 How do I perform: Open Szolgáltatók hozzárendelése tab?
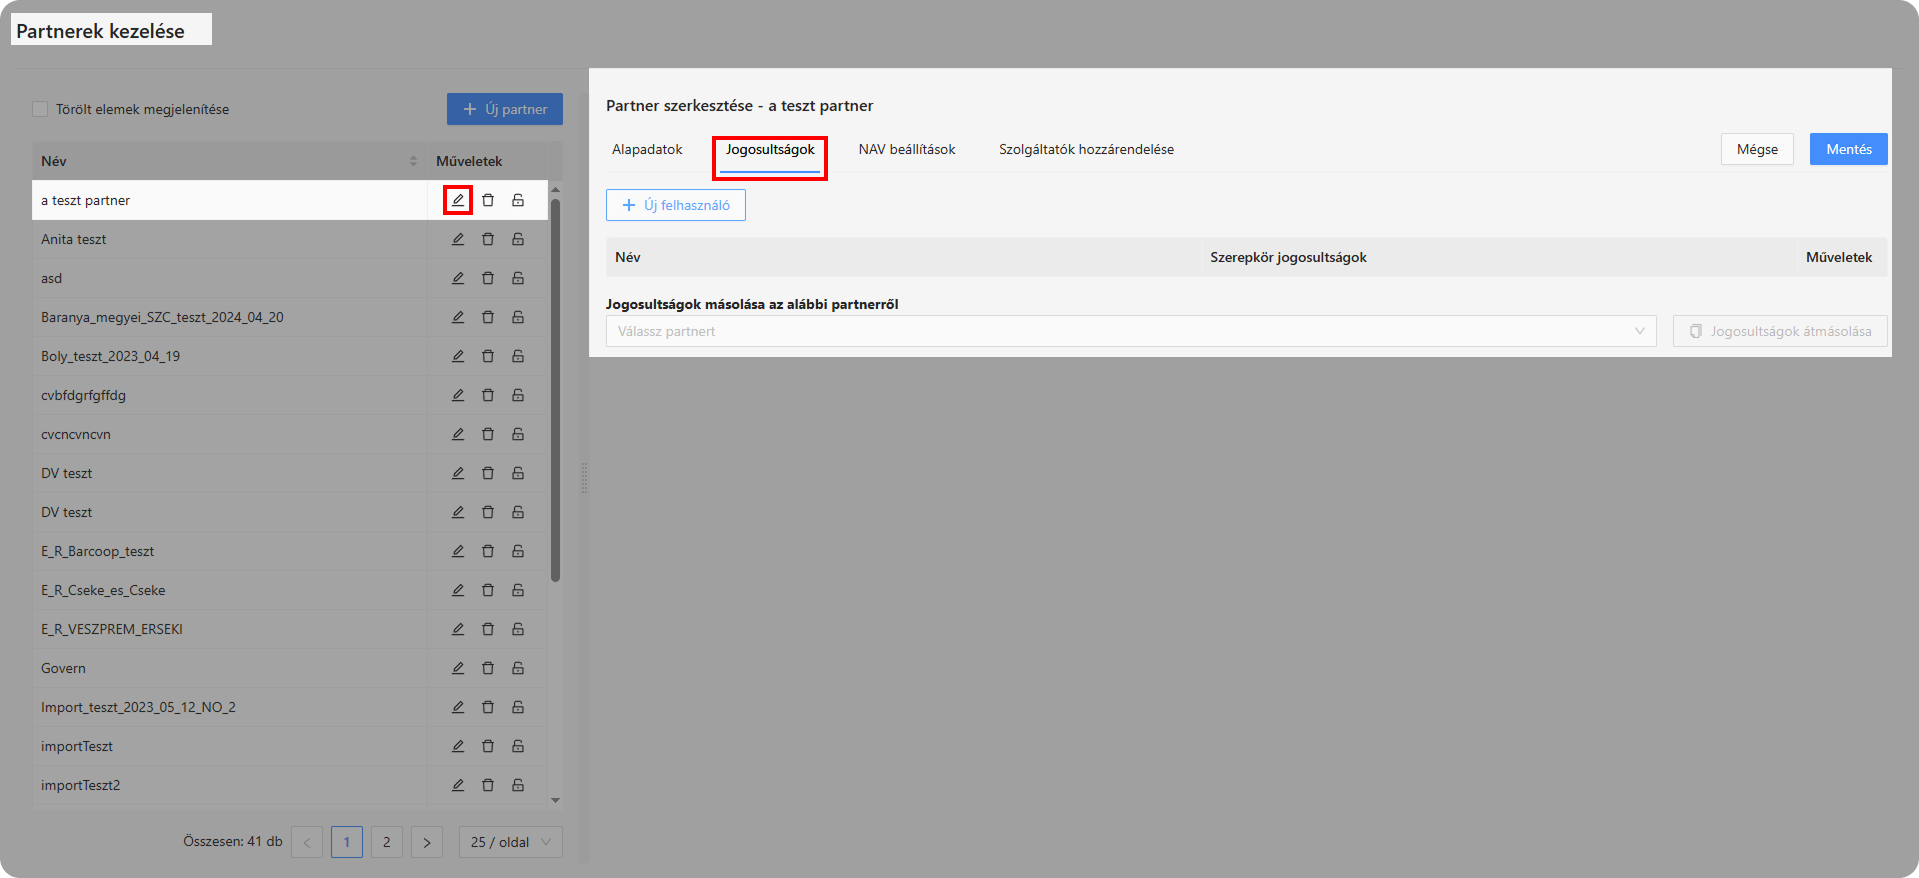pos(1086,149)
